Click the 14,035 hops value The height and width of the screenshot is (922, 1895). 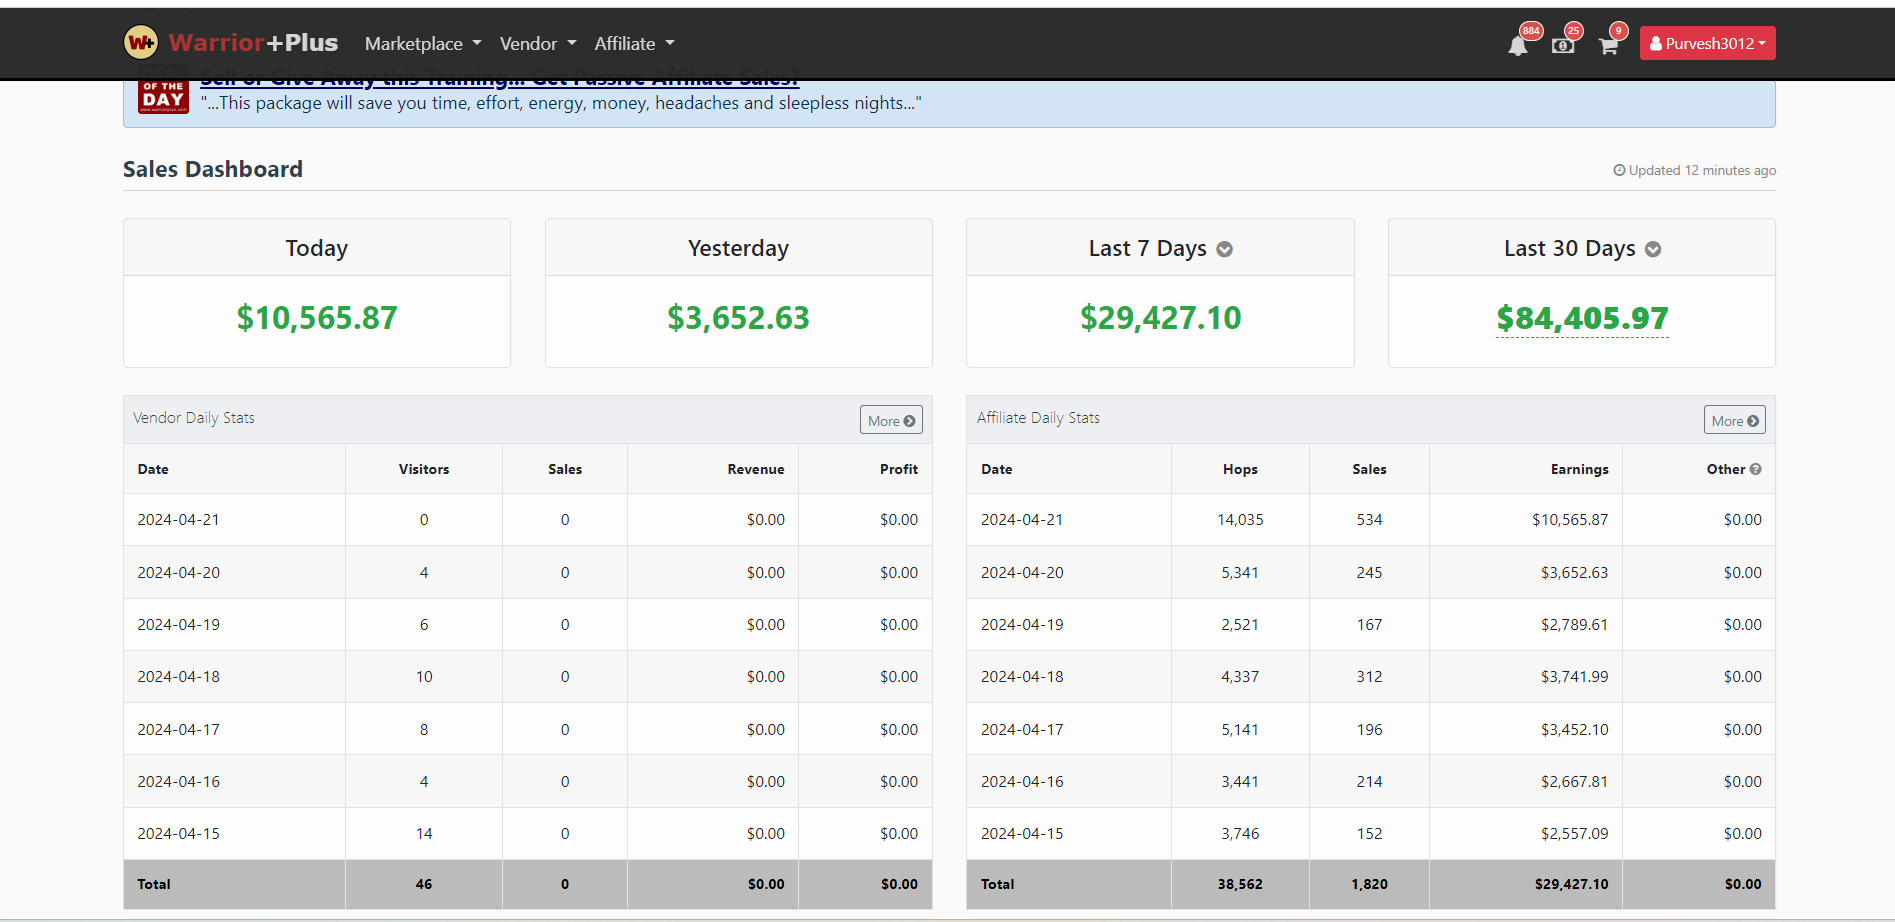coord(1240,520)
